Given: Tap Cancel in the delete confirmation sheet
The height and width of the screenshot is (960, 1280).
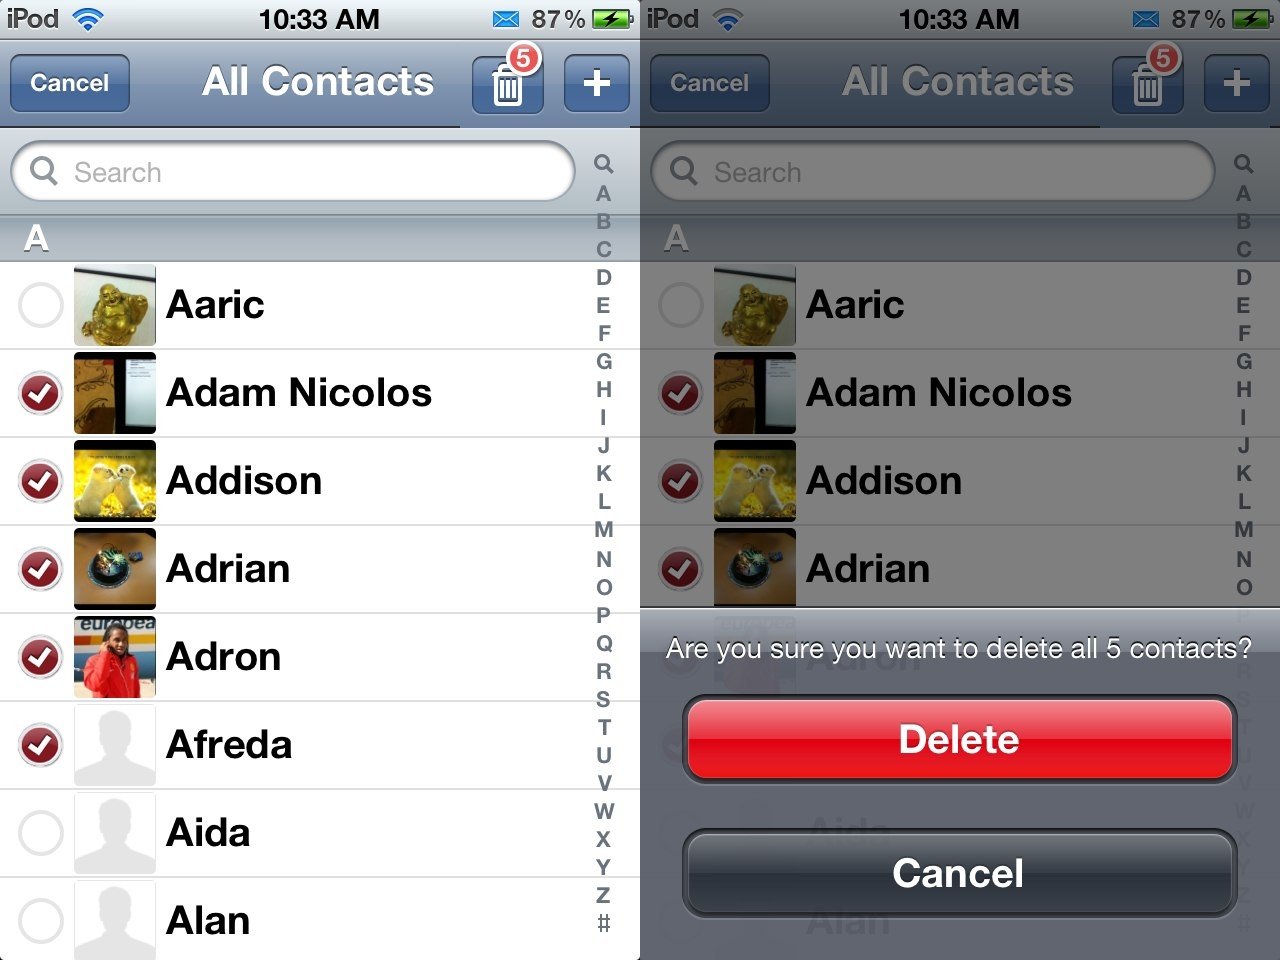Looking at the screenshot, I should point(960,873).
